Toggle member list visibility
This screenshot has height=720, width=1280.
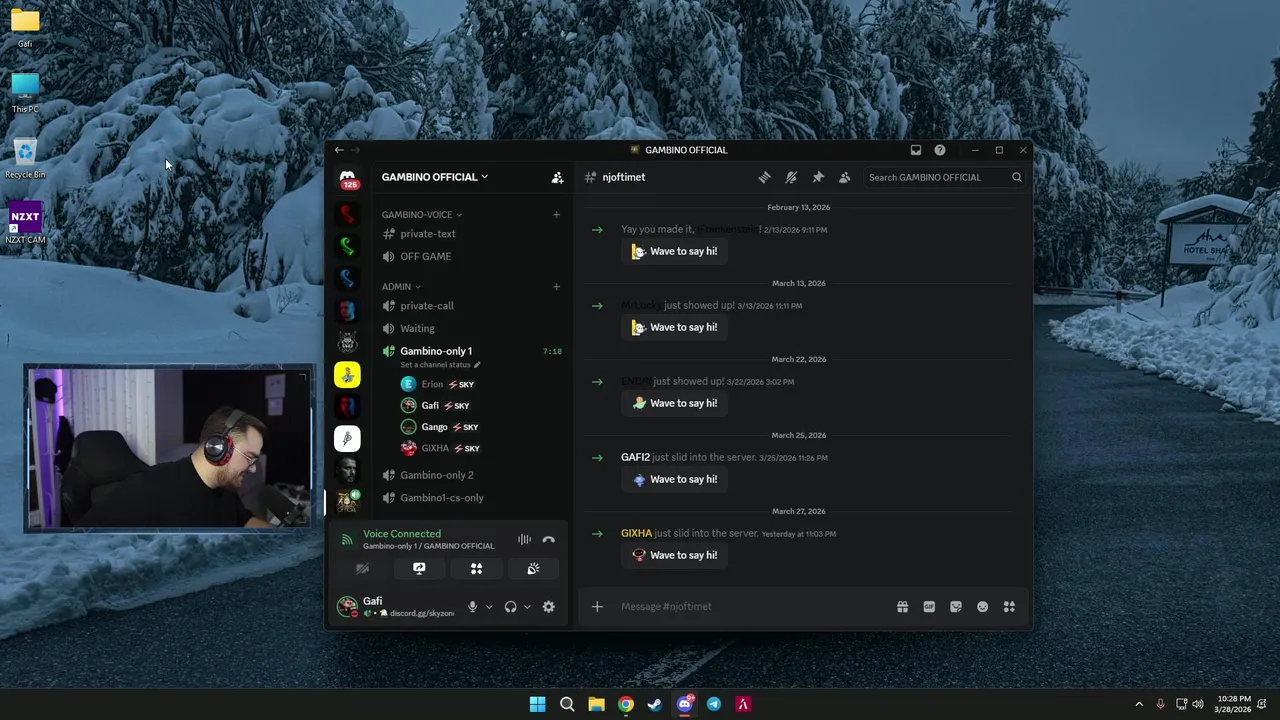tap(845, 177)
